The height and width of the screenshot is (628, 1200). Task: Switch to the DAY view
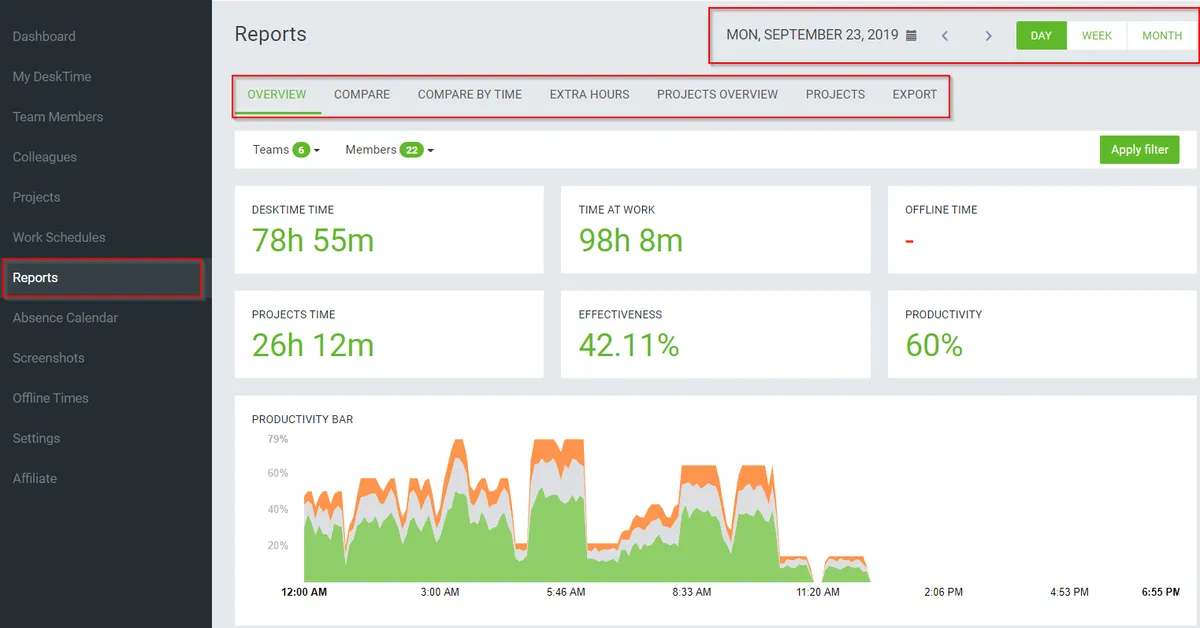coord(1041,36)
